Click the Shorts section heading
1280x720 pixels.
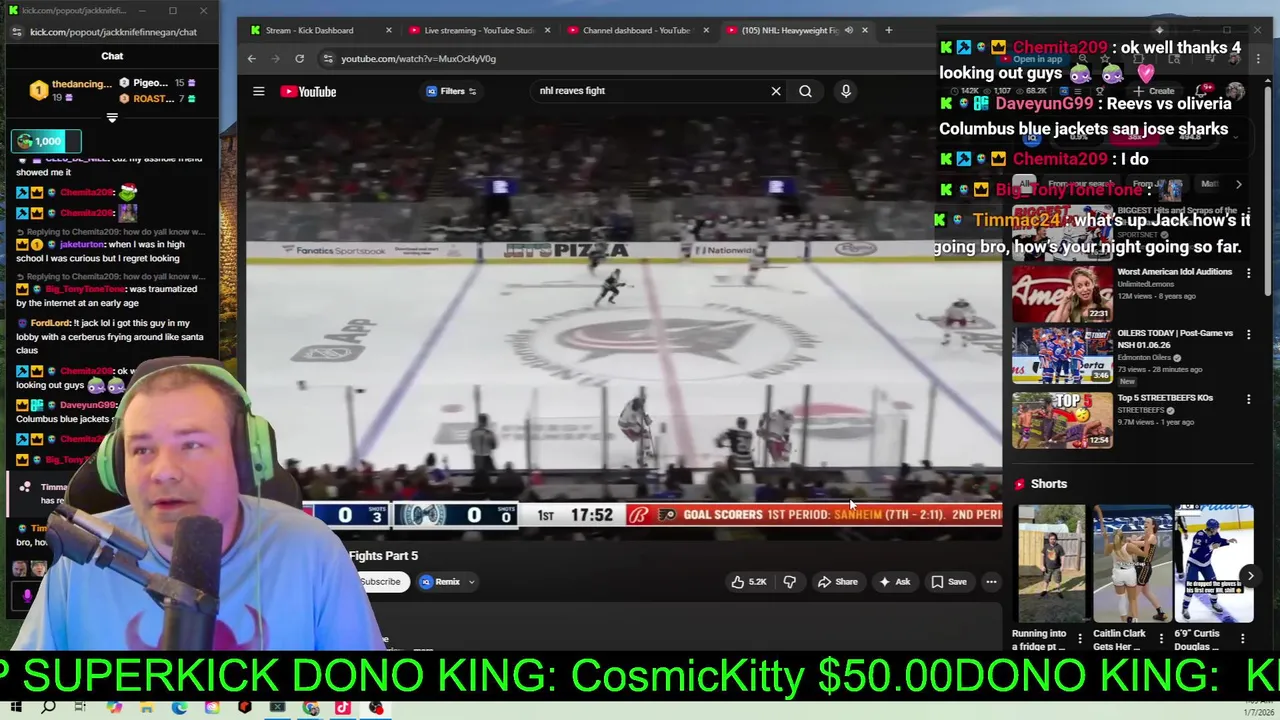click(1049, 484)
